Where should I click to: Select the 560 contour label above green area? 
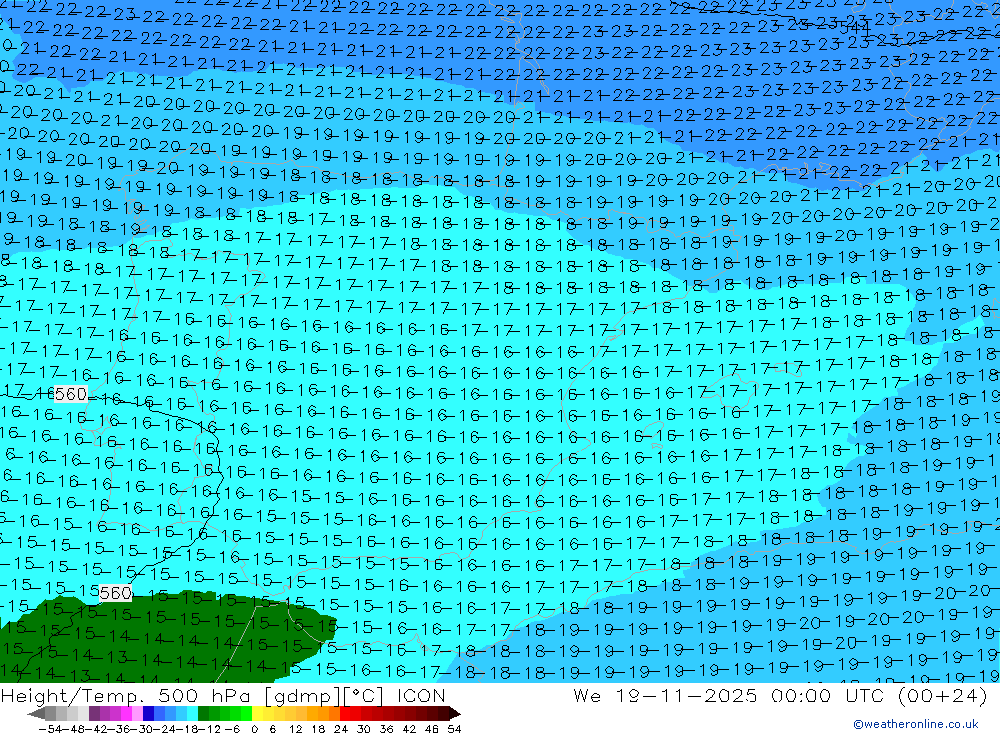(x=115, y=593)
